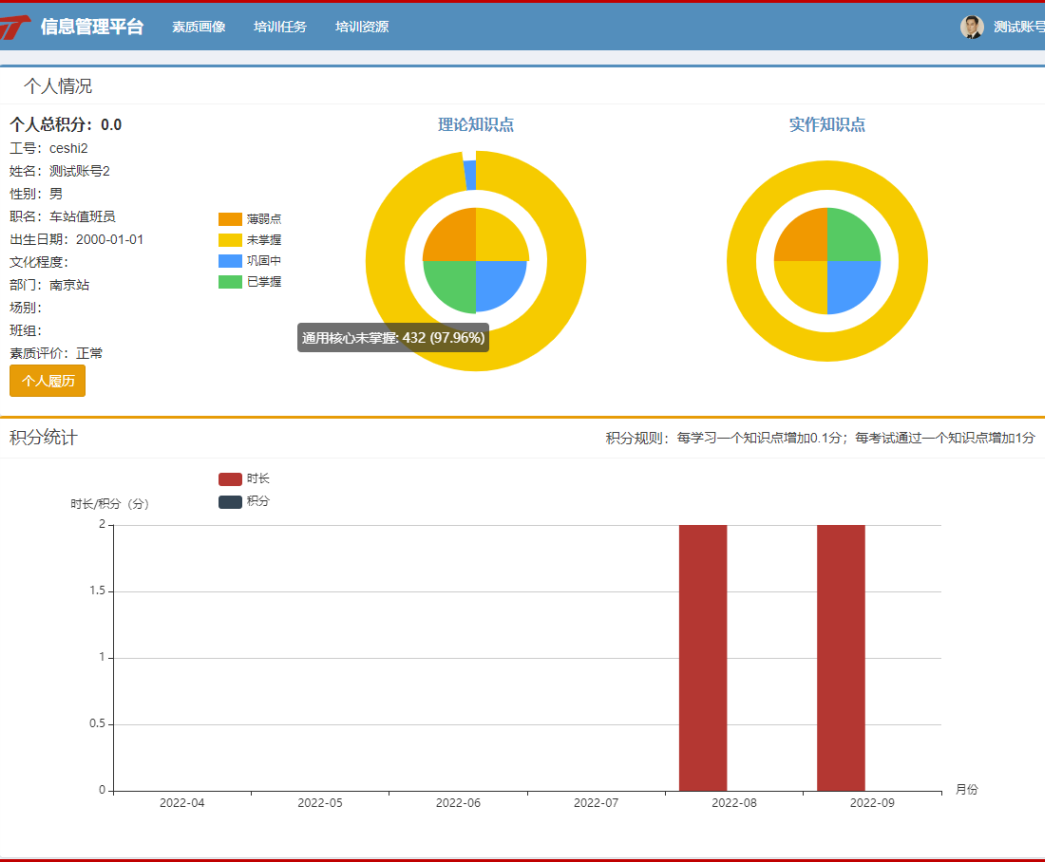Hide the 积分 series in chart legend

pos(244,501)
